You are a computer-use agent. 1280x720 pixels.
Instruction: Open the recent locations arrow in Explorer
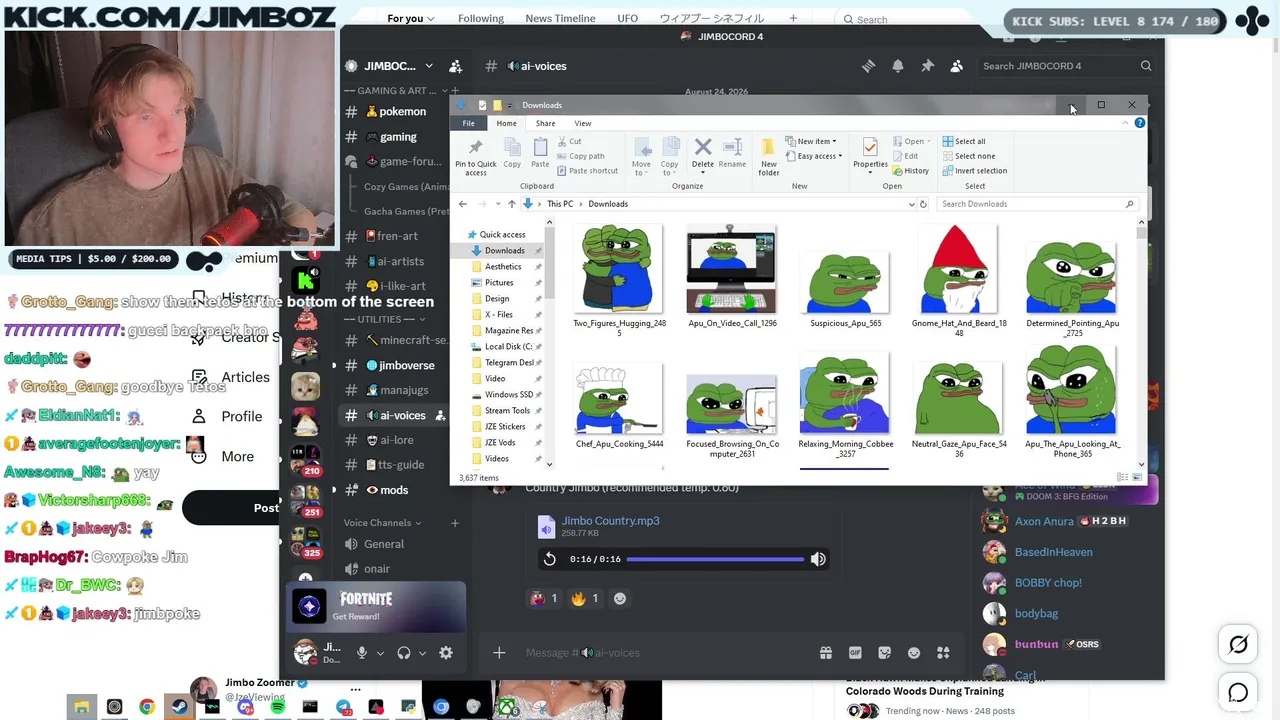tap(497, 204)
